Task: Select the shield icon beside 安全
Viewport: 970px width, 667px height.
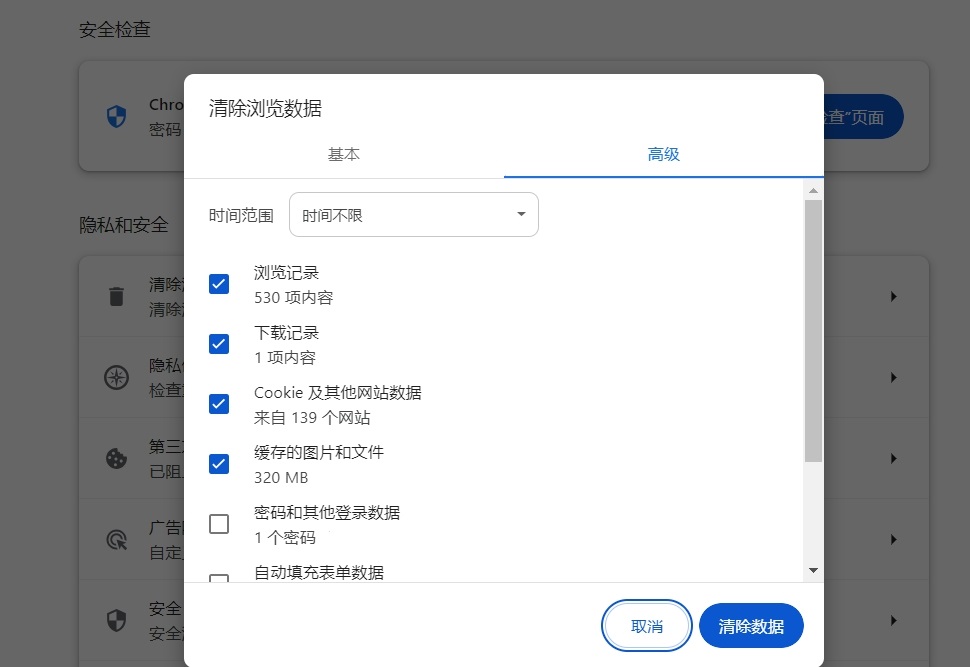Action: click(x=117, y=619)
